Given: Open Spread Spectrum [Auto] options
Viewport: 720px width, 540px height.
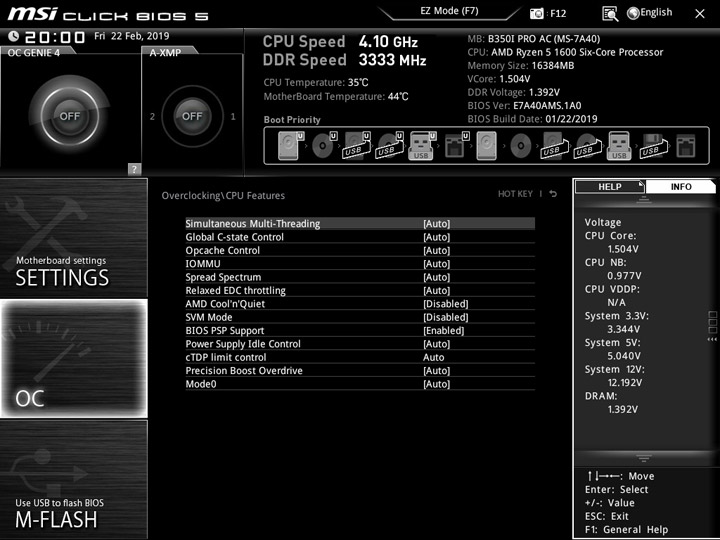Looking at the screenshot, I should (436, 277).
